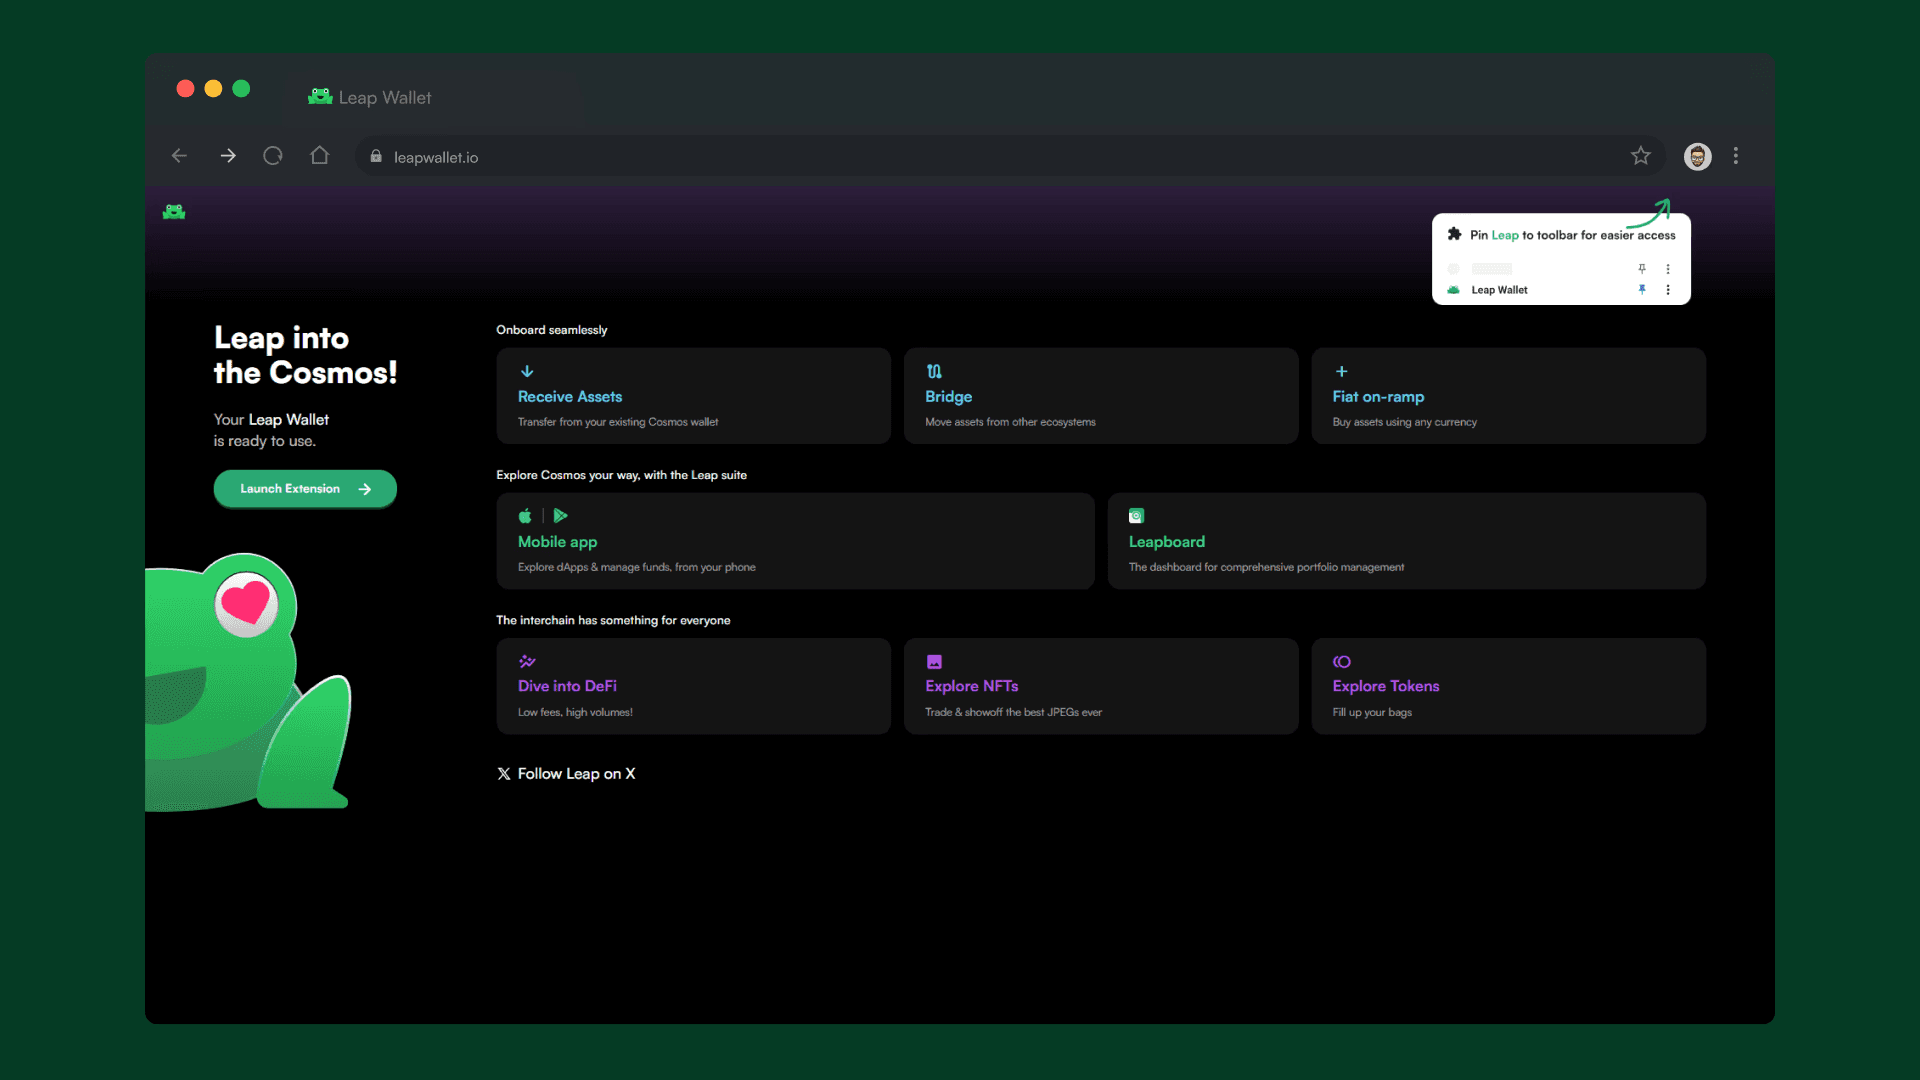
Task: Click the coins icon above Explore Tokens
Action: tap(1342, 662)
